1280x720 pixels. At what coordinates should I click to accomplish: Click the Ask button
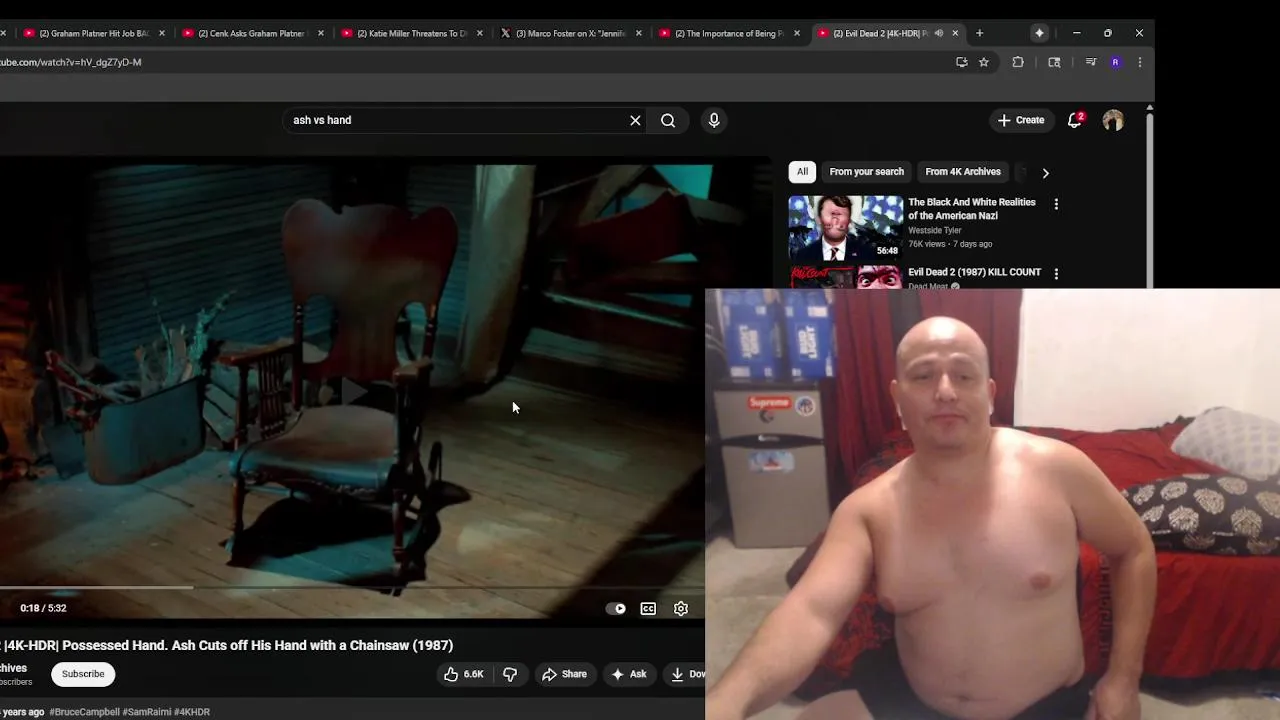tap(629, 674)
